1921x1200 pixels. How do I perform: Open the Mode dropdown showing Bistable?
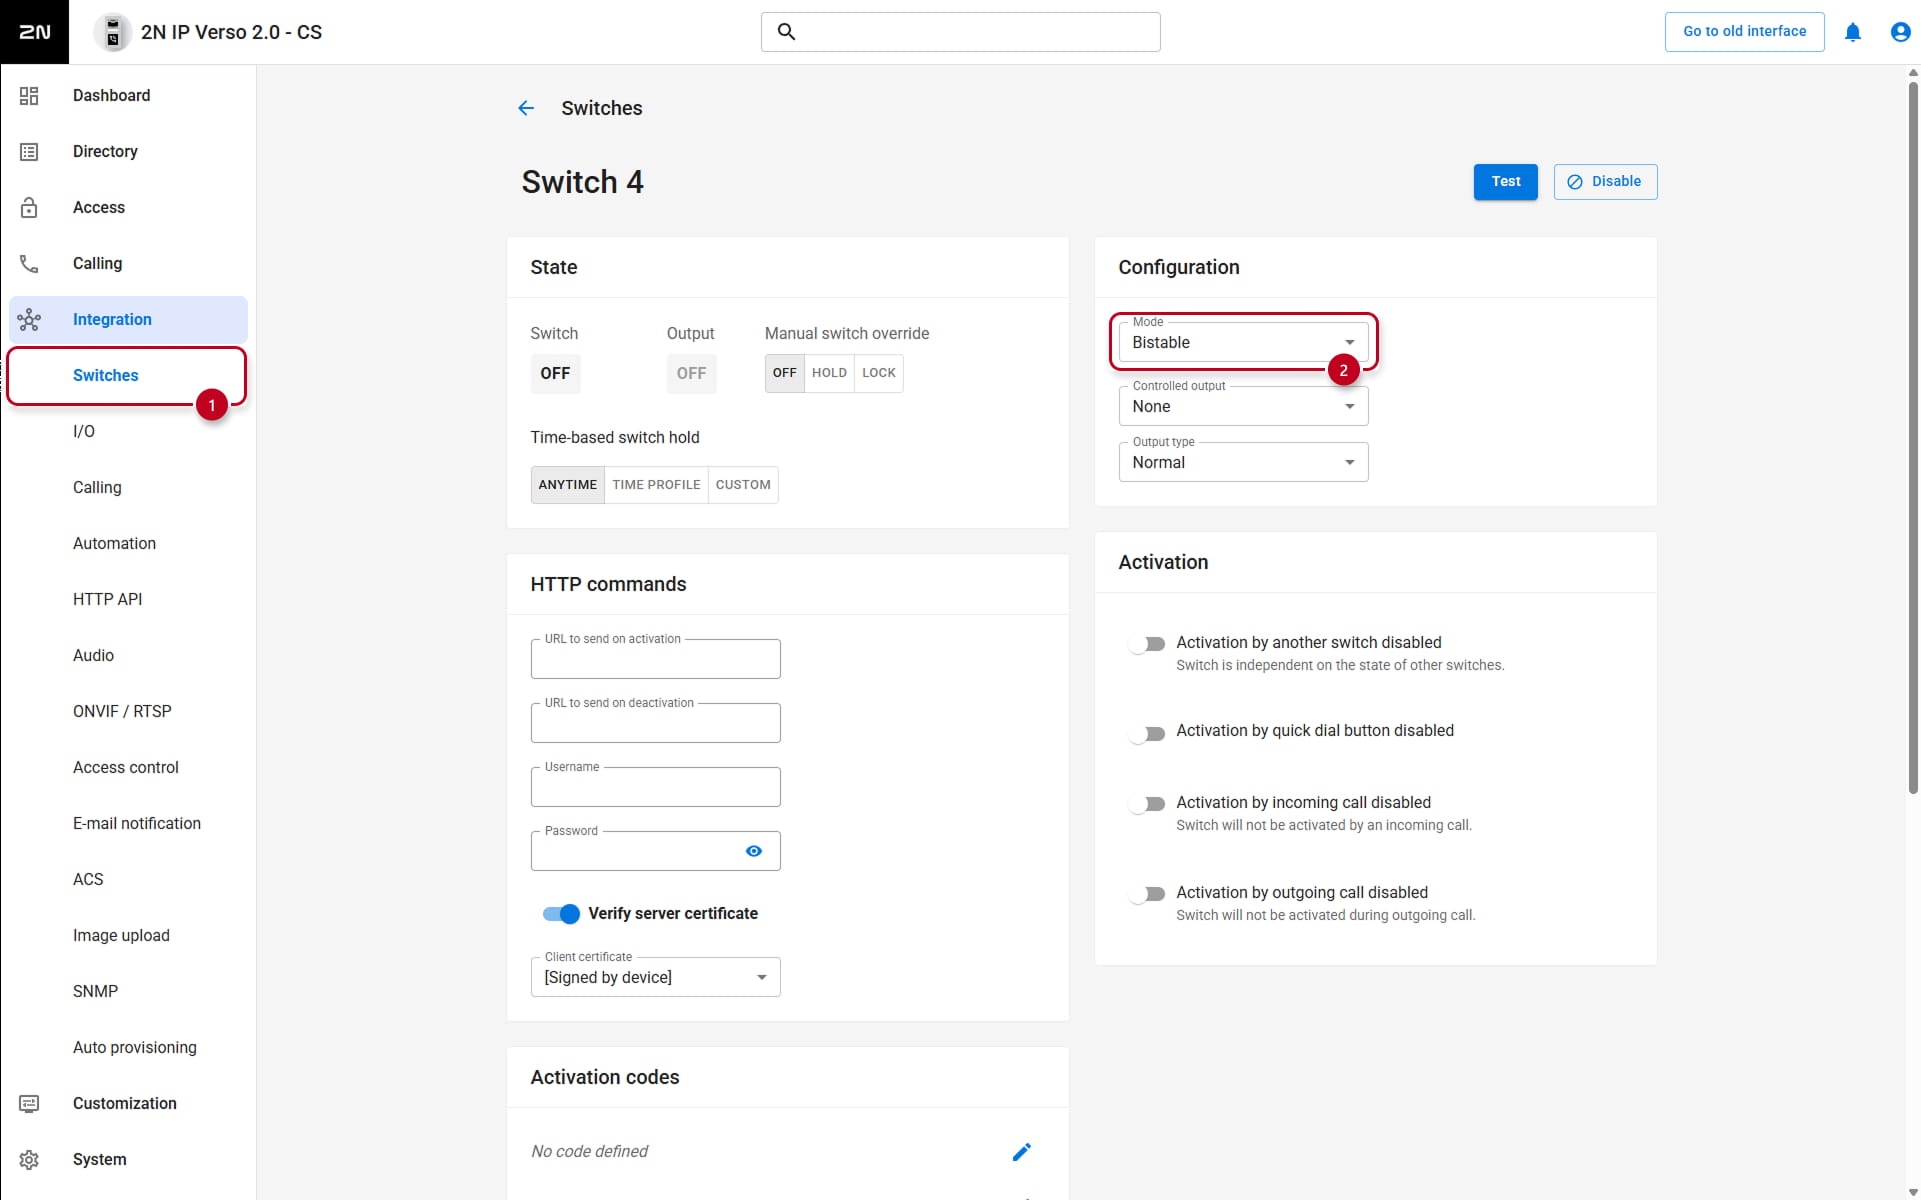click(1243, 342)
